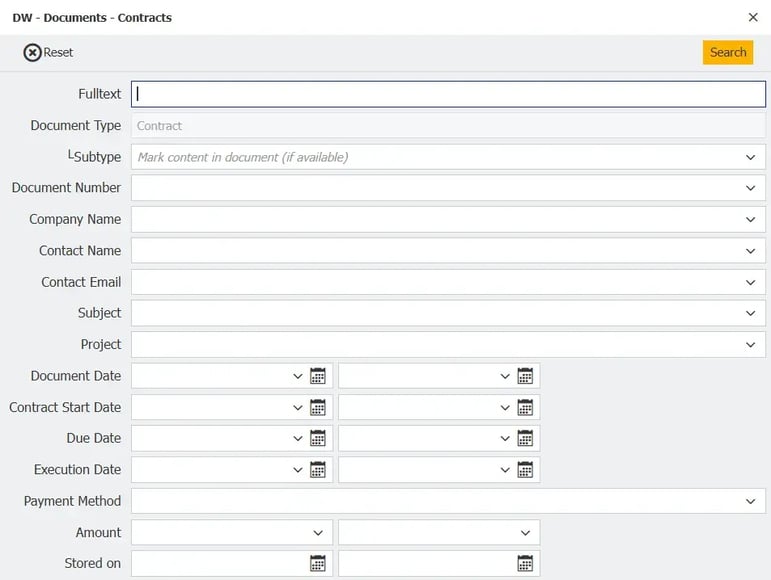Open calendar for Stored on start
771x580 pixels.
click(x=318, y=564)
